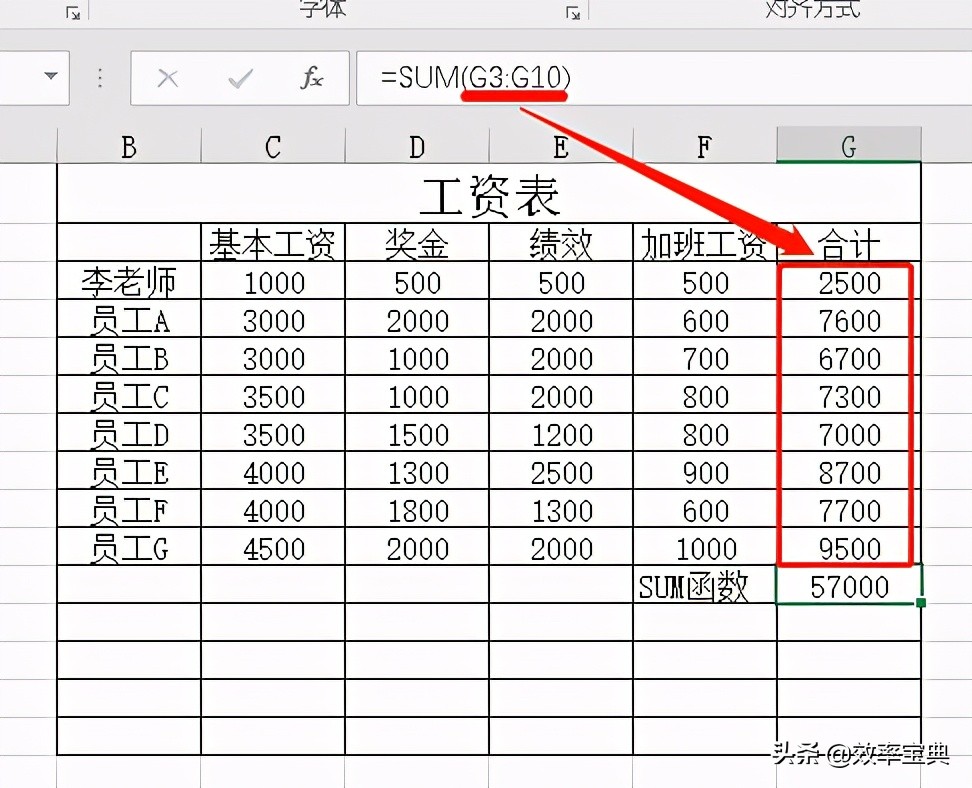The image size is (972, 788).
Task: Click the 员工G total cell showing 9500
Action: point(848,548)
